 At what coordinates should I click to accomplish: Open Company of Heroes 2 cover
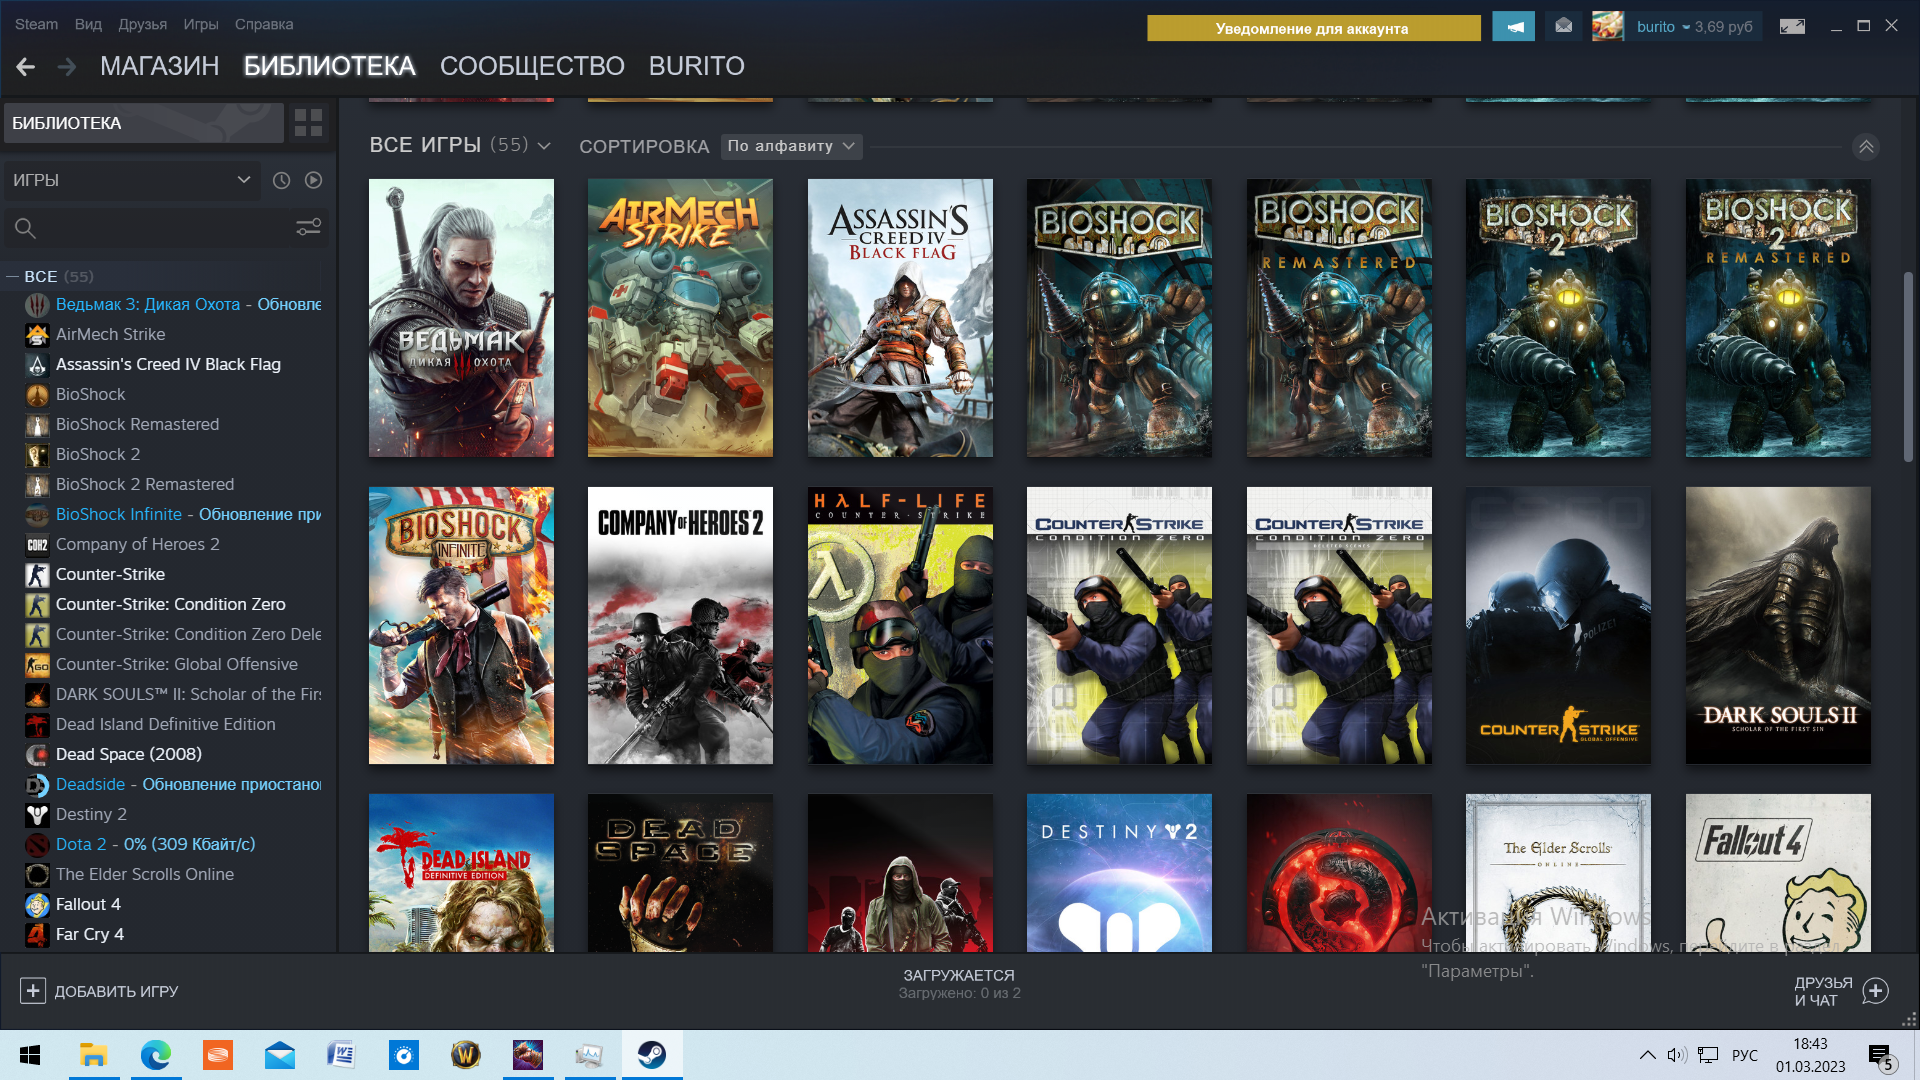click(680, 625)
